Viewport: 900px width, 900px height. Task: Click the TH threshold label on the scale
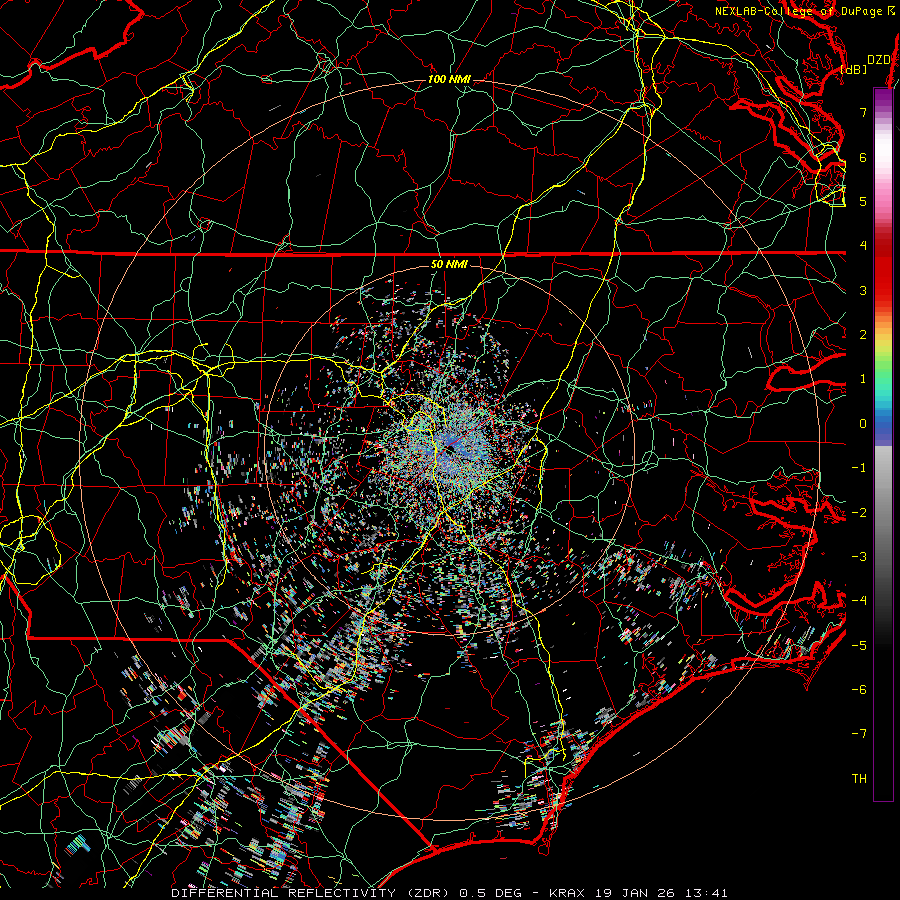point(859,778)
